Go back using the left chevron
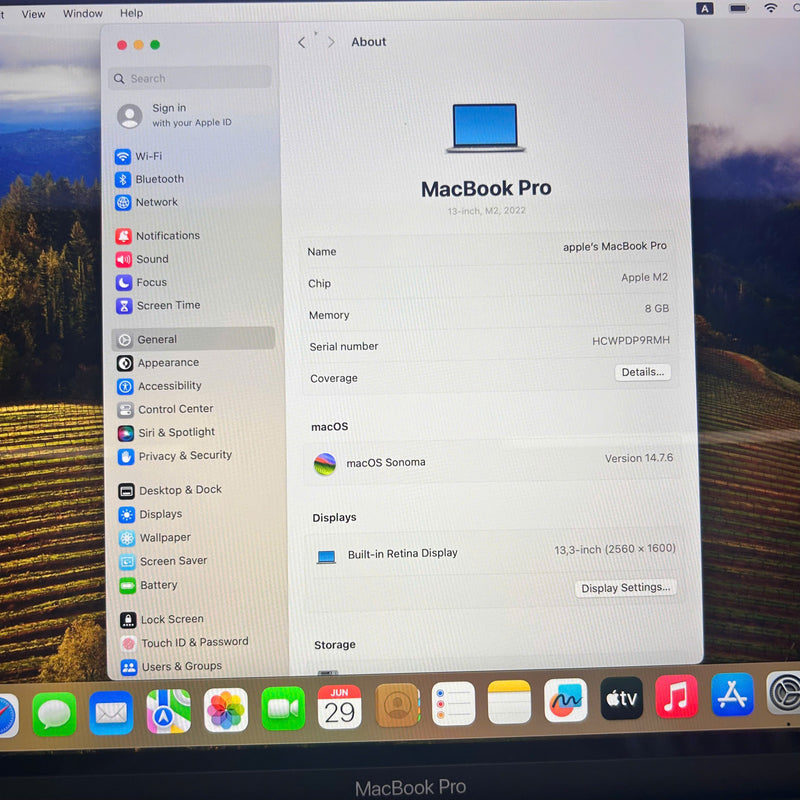800x800 pixels. click(302, 43)
